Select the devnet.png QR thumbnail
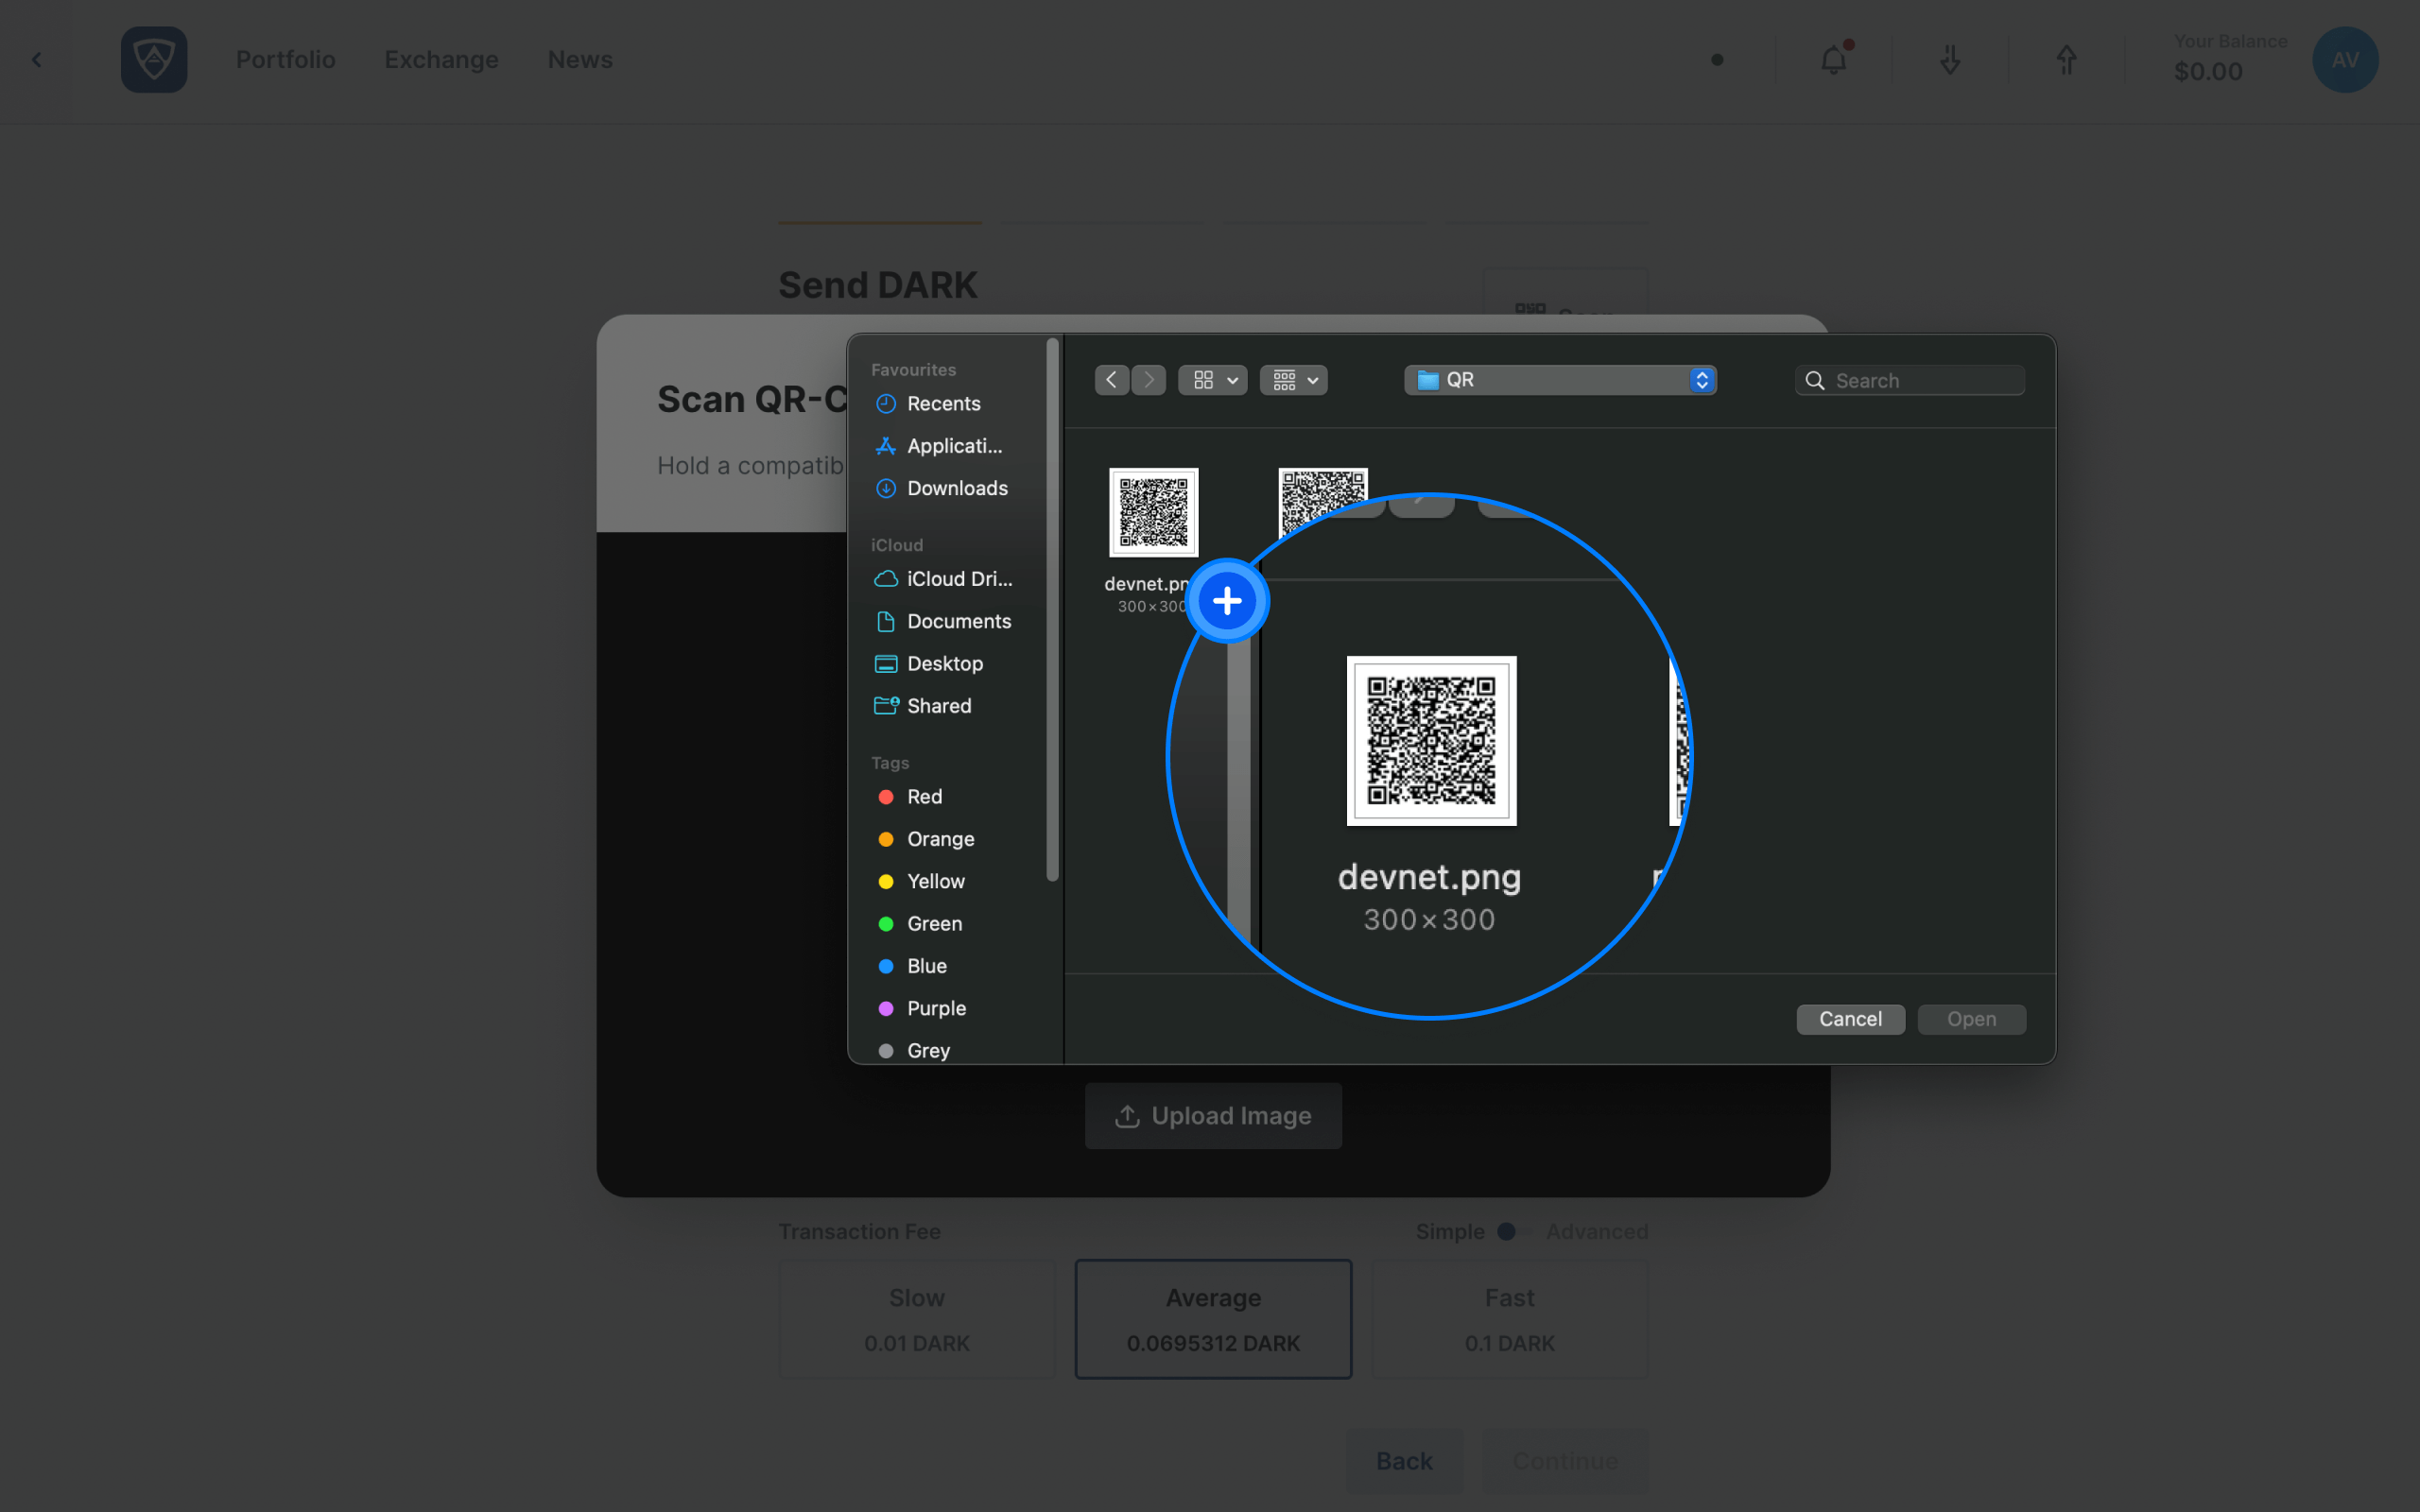Image resolution: width=2420 pixels, height=1512 pixels. [1153, 512]
